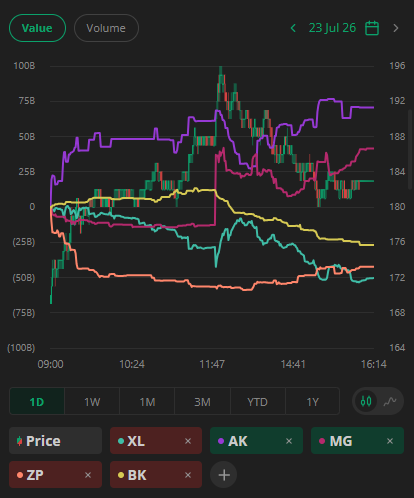Select the YTD time range
This screenshot has height=498, width=414.
[257, 402]
